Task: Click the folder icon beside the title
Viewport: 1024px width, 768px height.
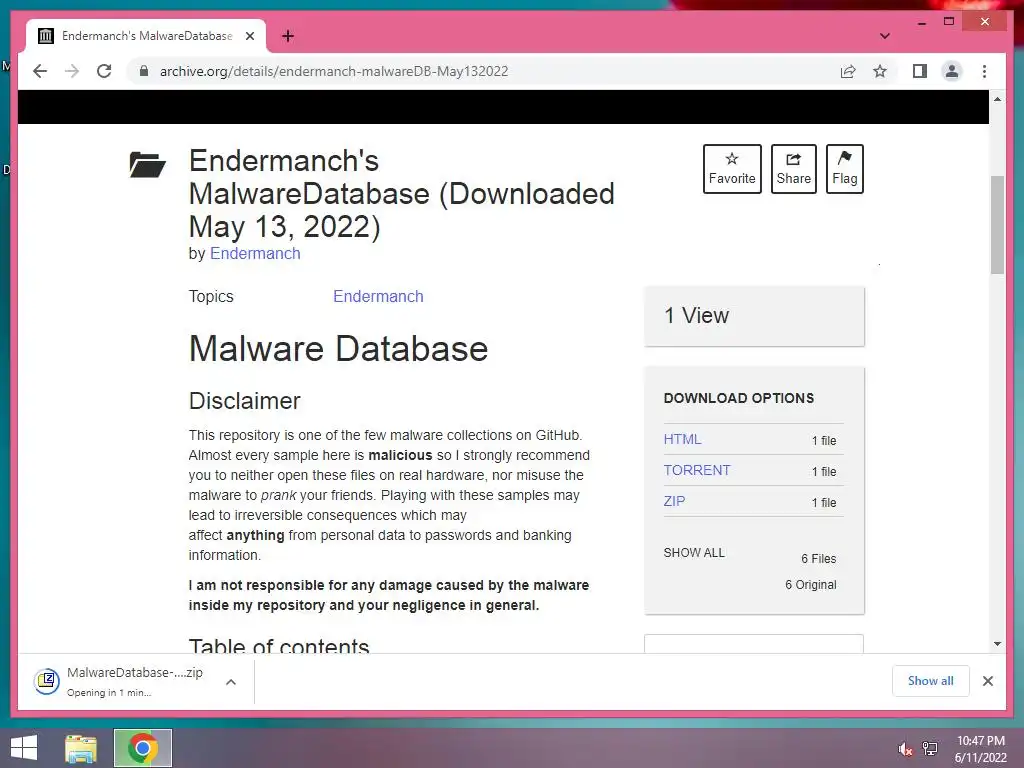Action: pos(147,165)
